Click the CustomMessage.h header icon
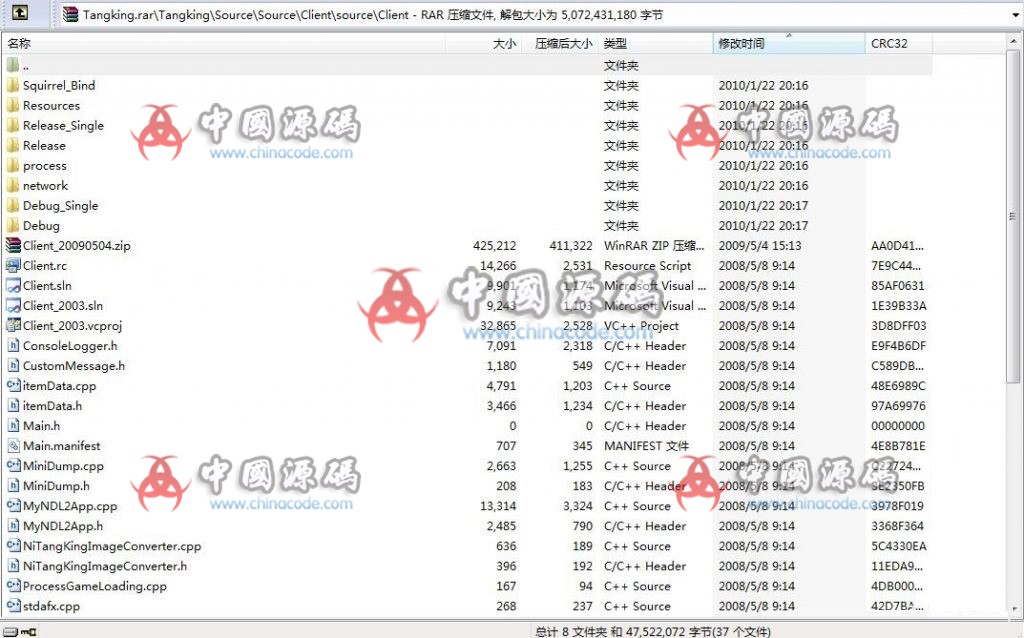The image size is (1024, 638). [x=12, y=366]
